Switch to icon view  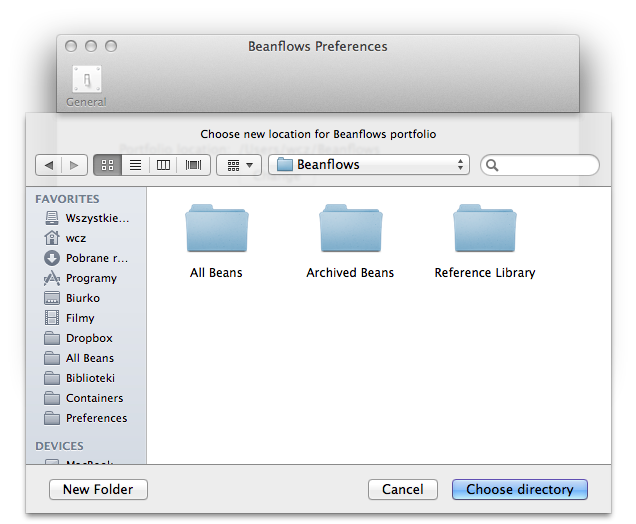click(107, 165)
